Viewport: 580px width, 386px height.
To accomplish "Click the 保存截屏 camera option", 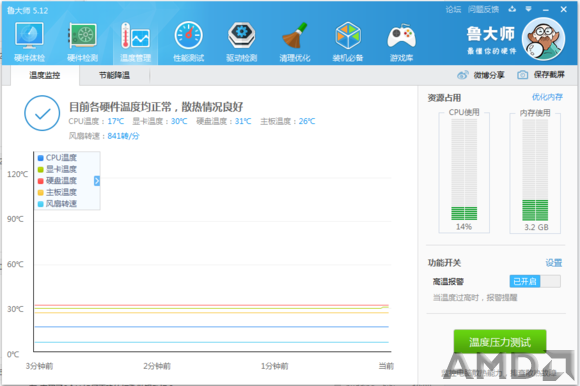I will click(541, 75).
